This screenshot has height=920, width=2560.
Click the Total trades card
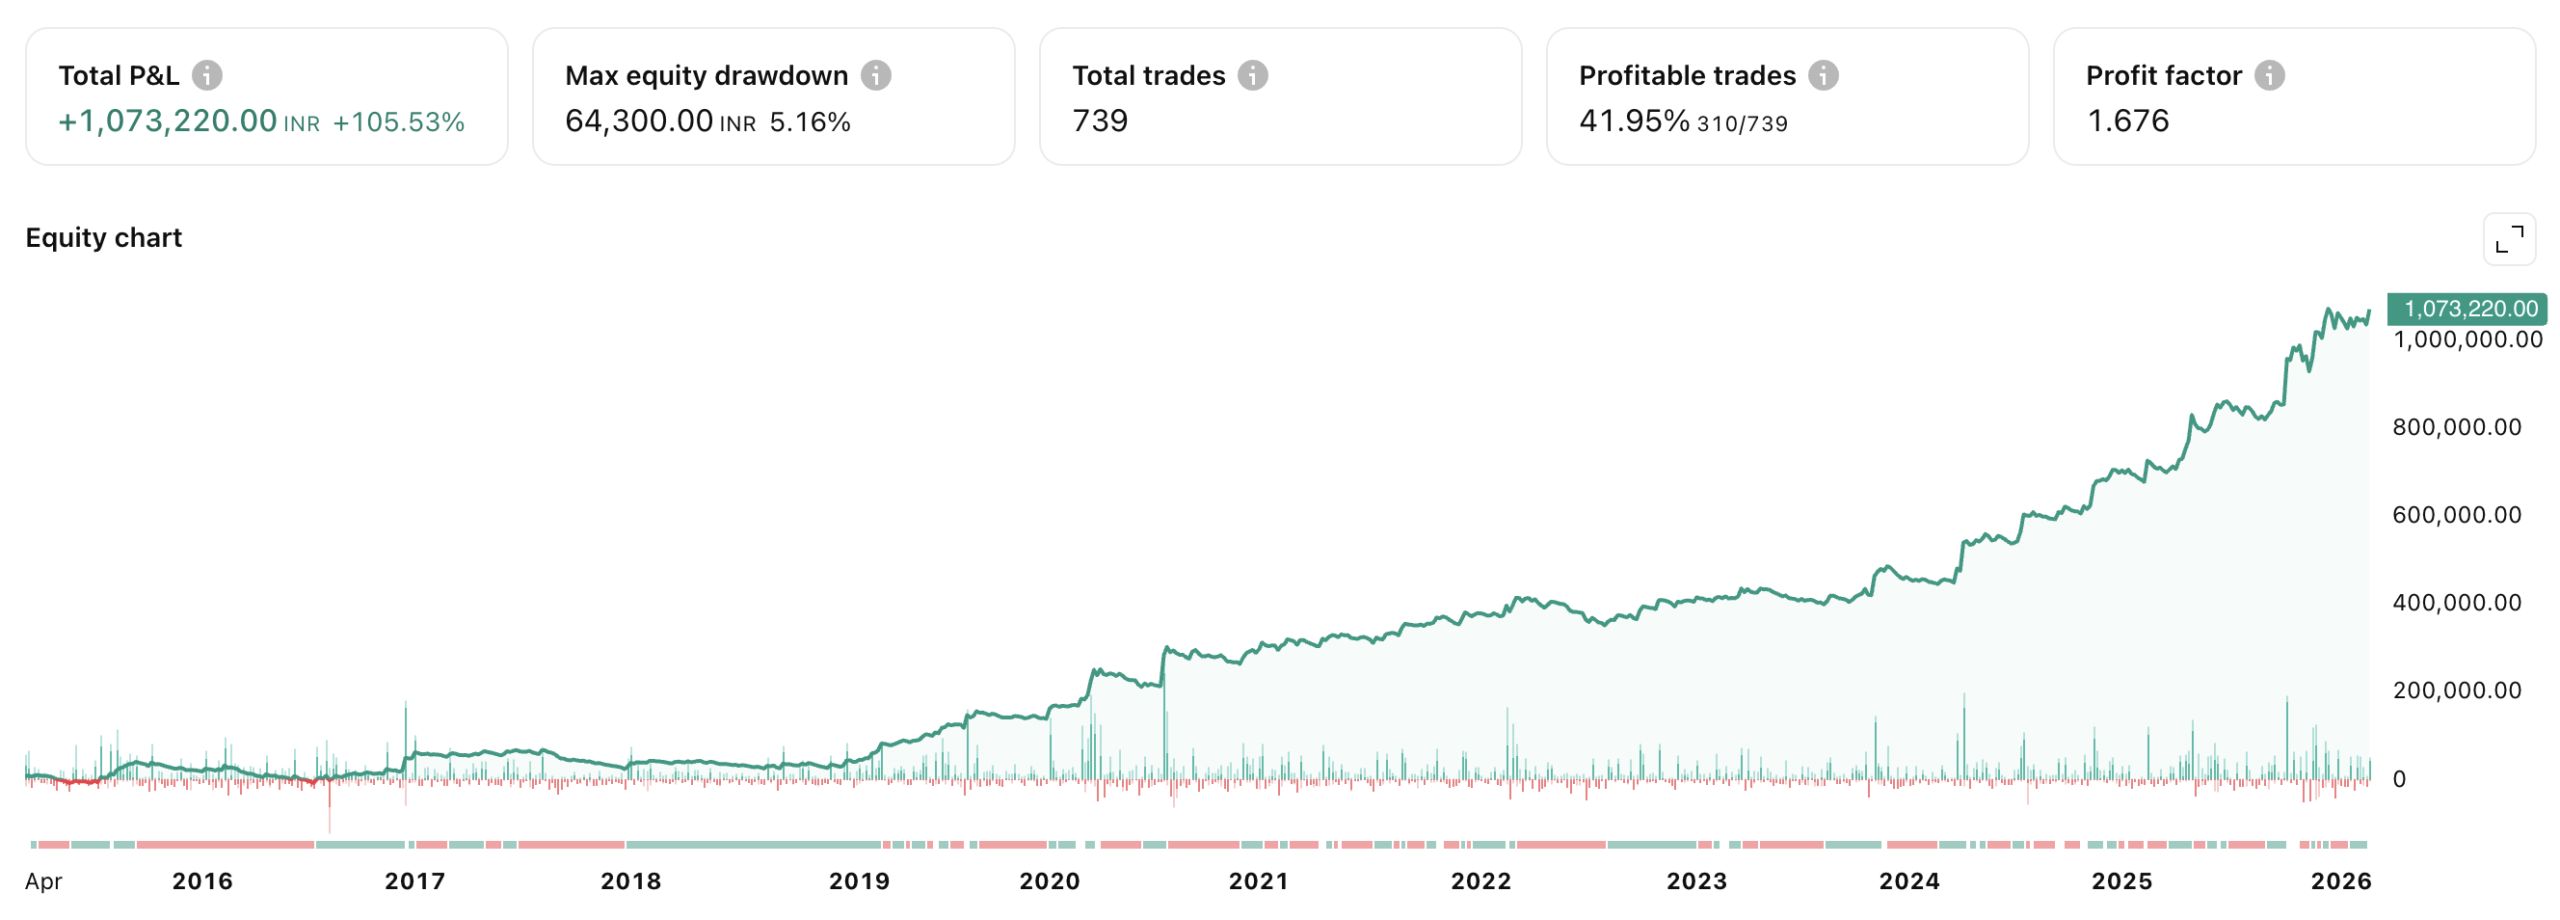pyautogui.click(x=1280, y=96)
